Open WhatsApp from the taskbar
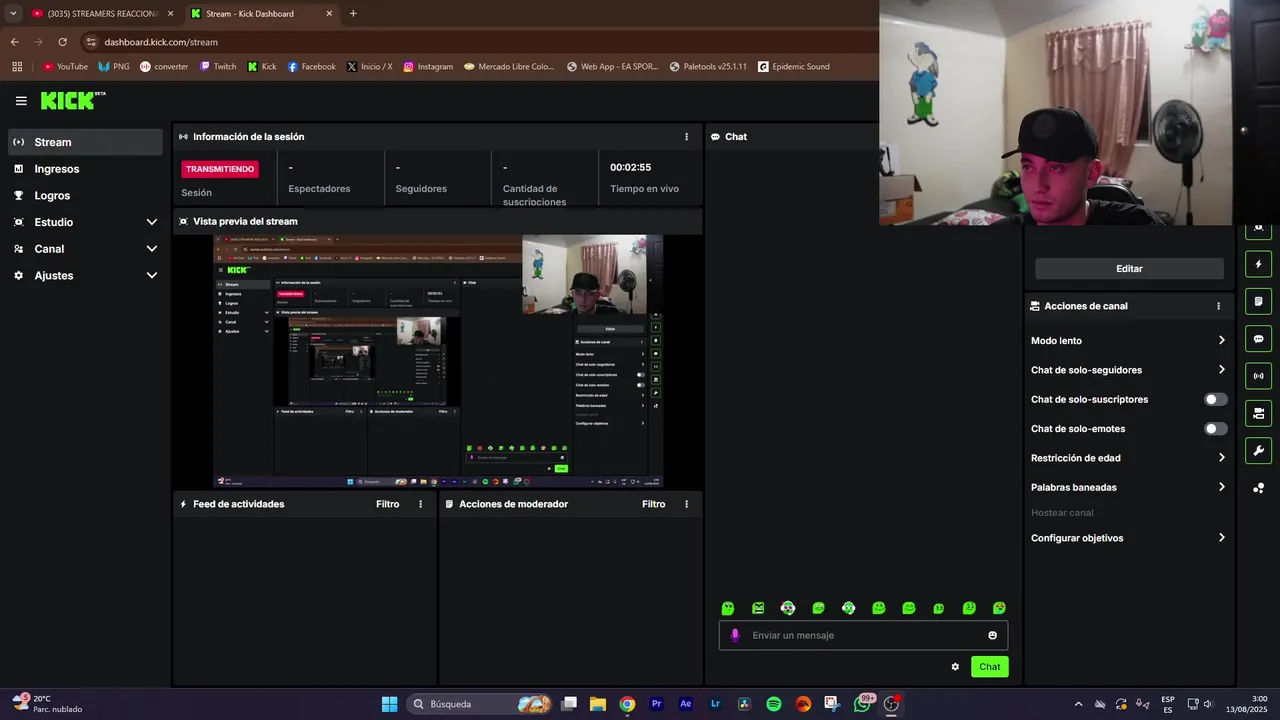 point(862,704)
